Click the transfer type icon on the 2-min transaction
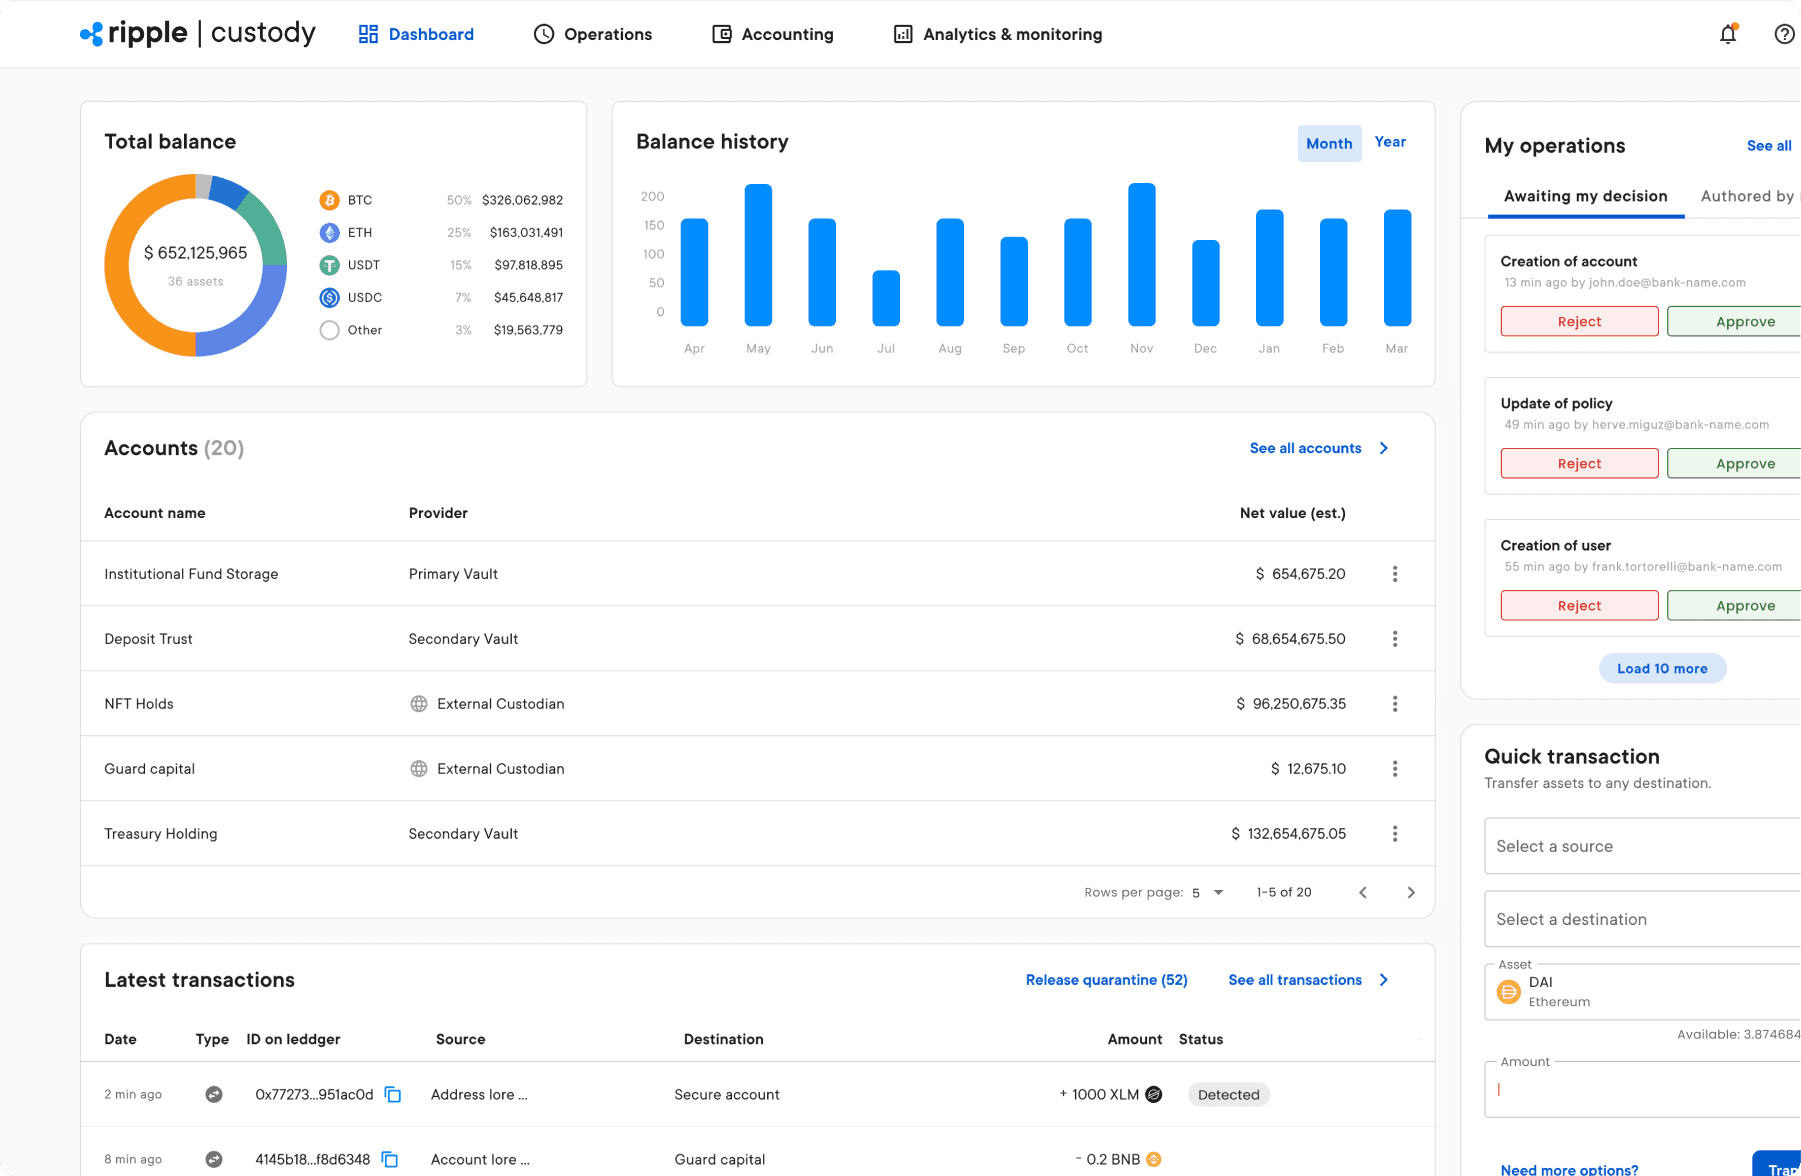The width and height of the screenshot is (1801, 1176). click(x=214, y=1094)
